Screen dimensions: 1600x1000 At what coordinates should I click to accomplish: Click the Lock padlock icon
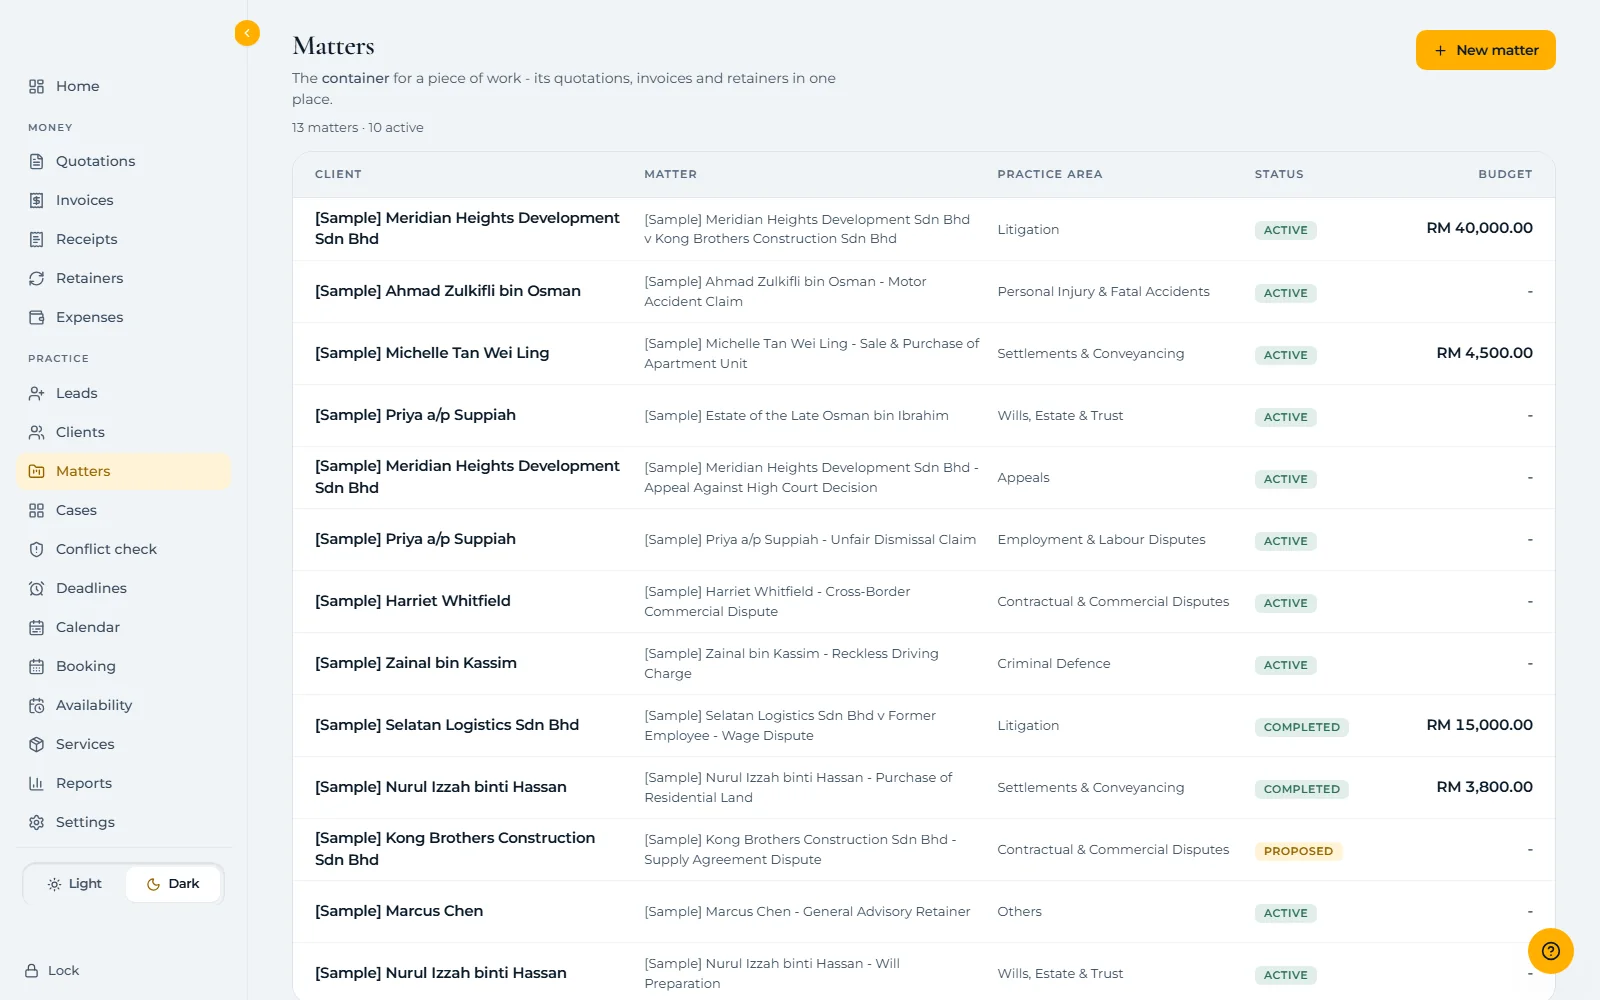(32, 970)
